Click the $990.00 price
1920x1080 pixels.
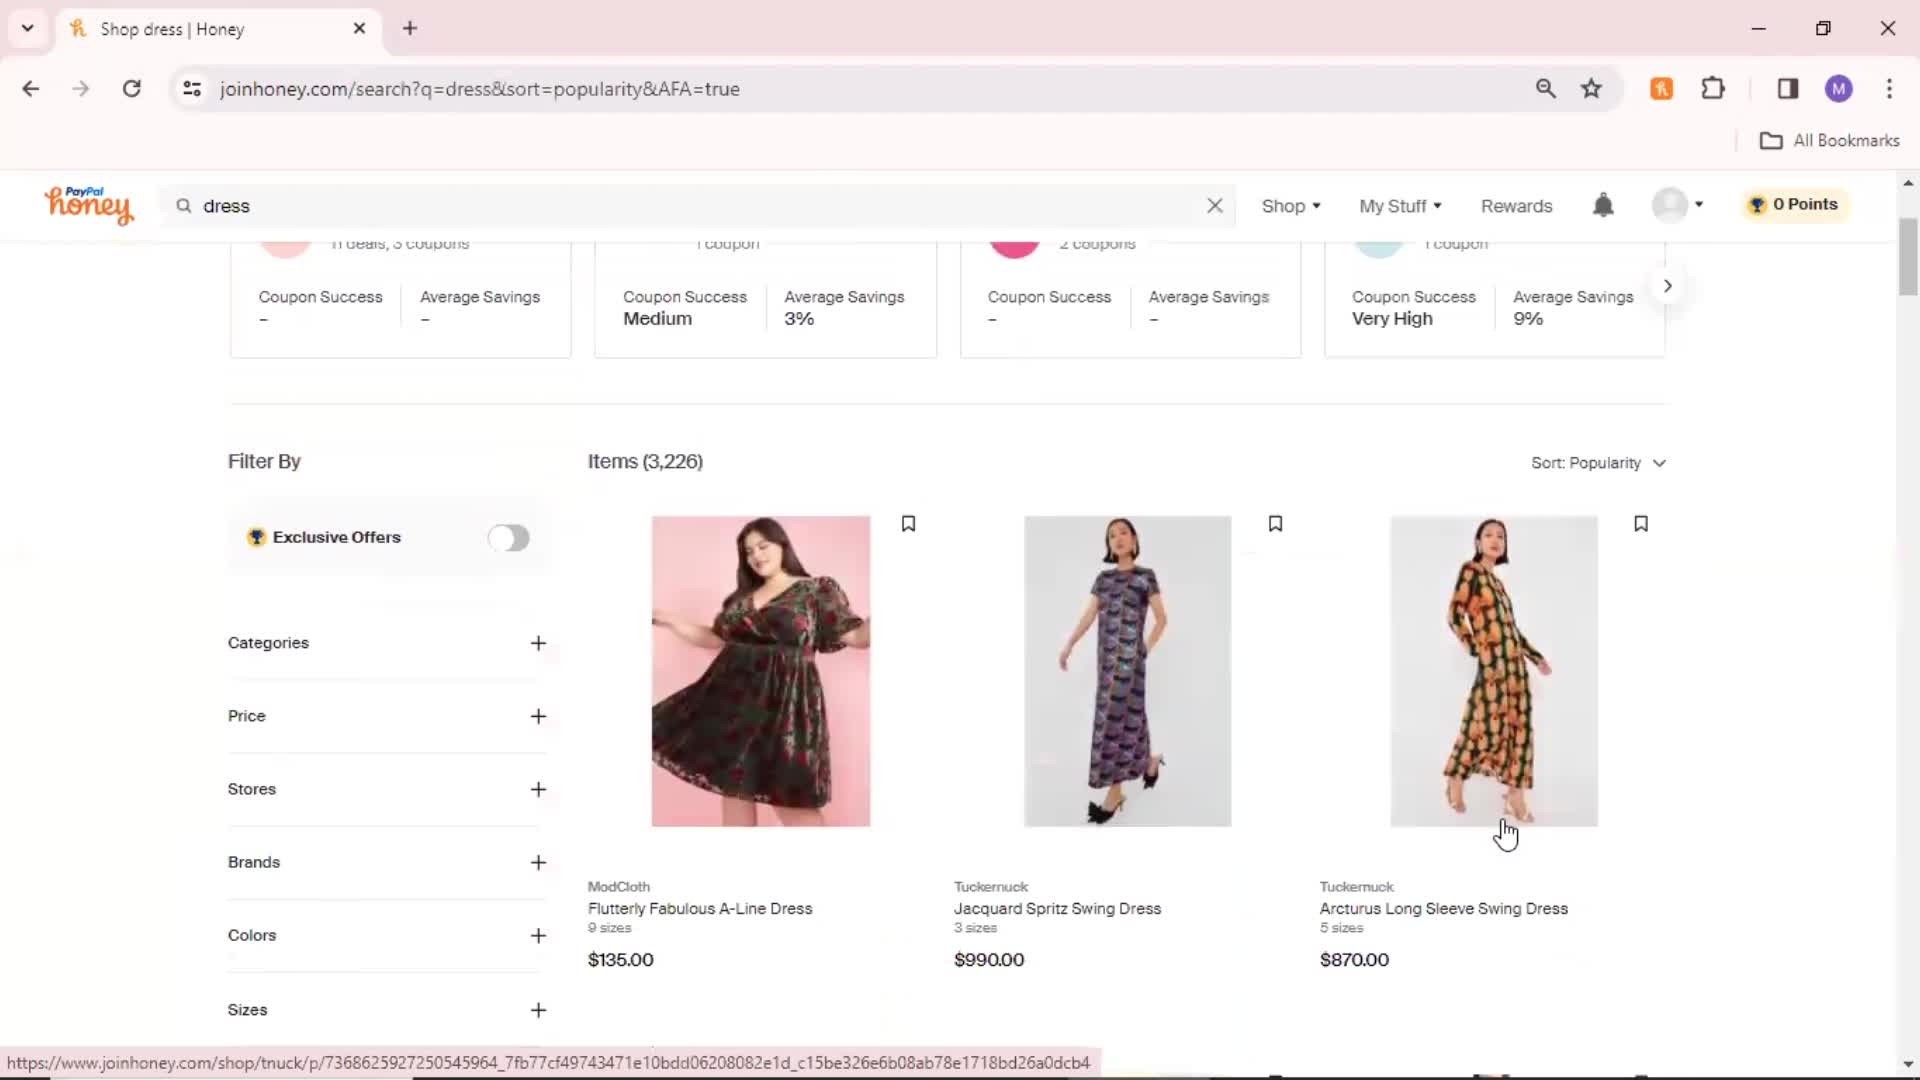pos(989,960)
